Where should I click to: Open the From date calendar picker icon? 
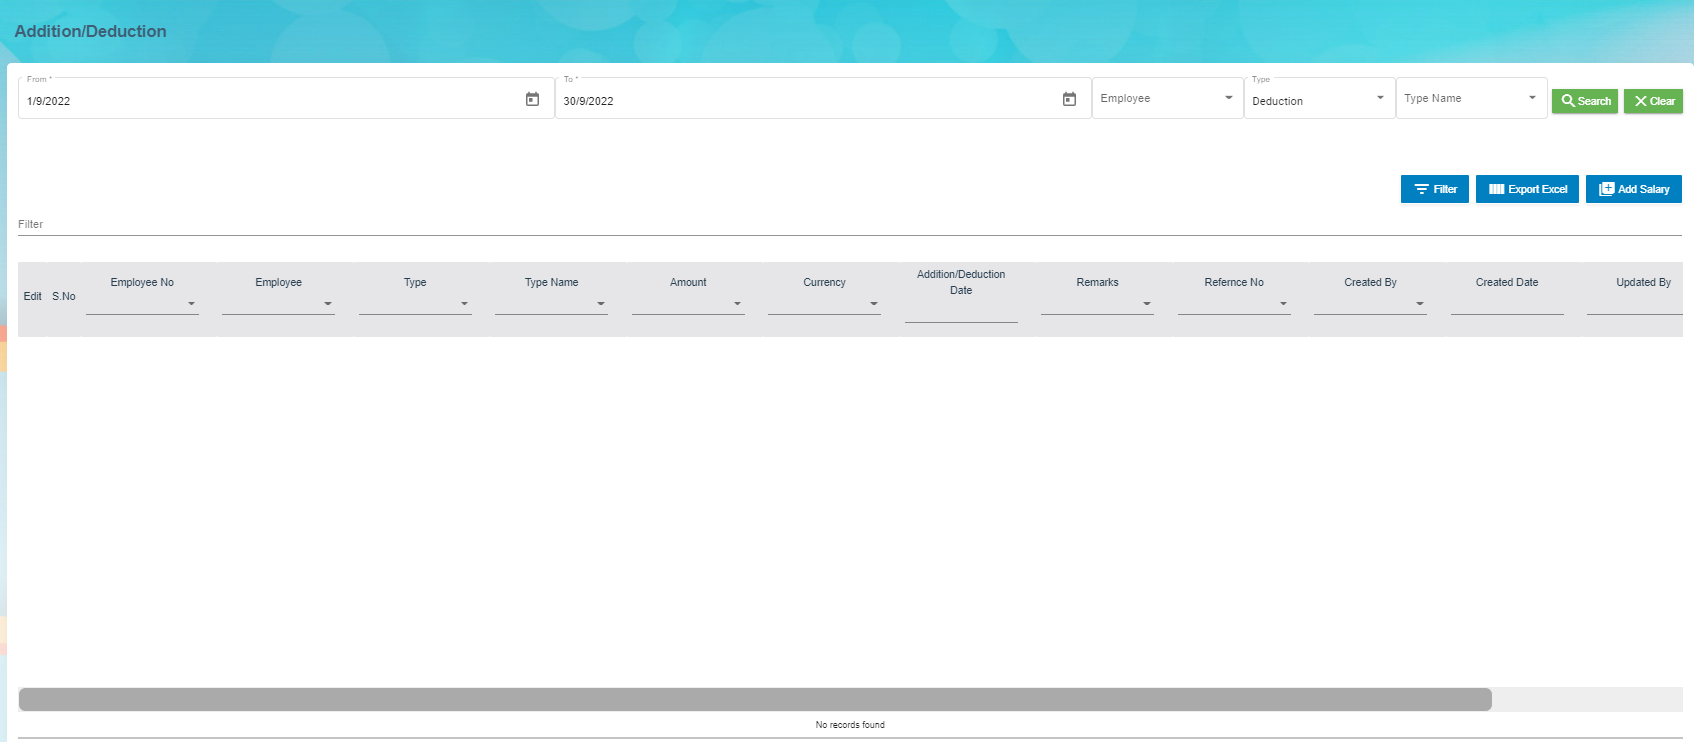pyautogui.click(x=532, y=99)
